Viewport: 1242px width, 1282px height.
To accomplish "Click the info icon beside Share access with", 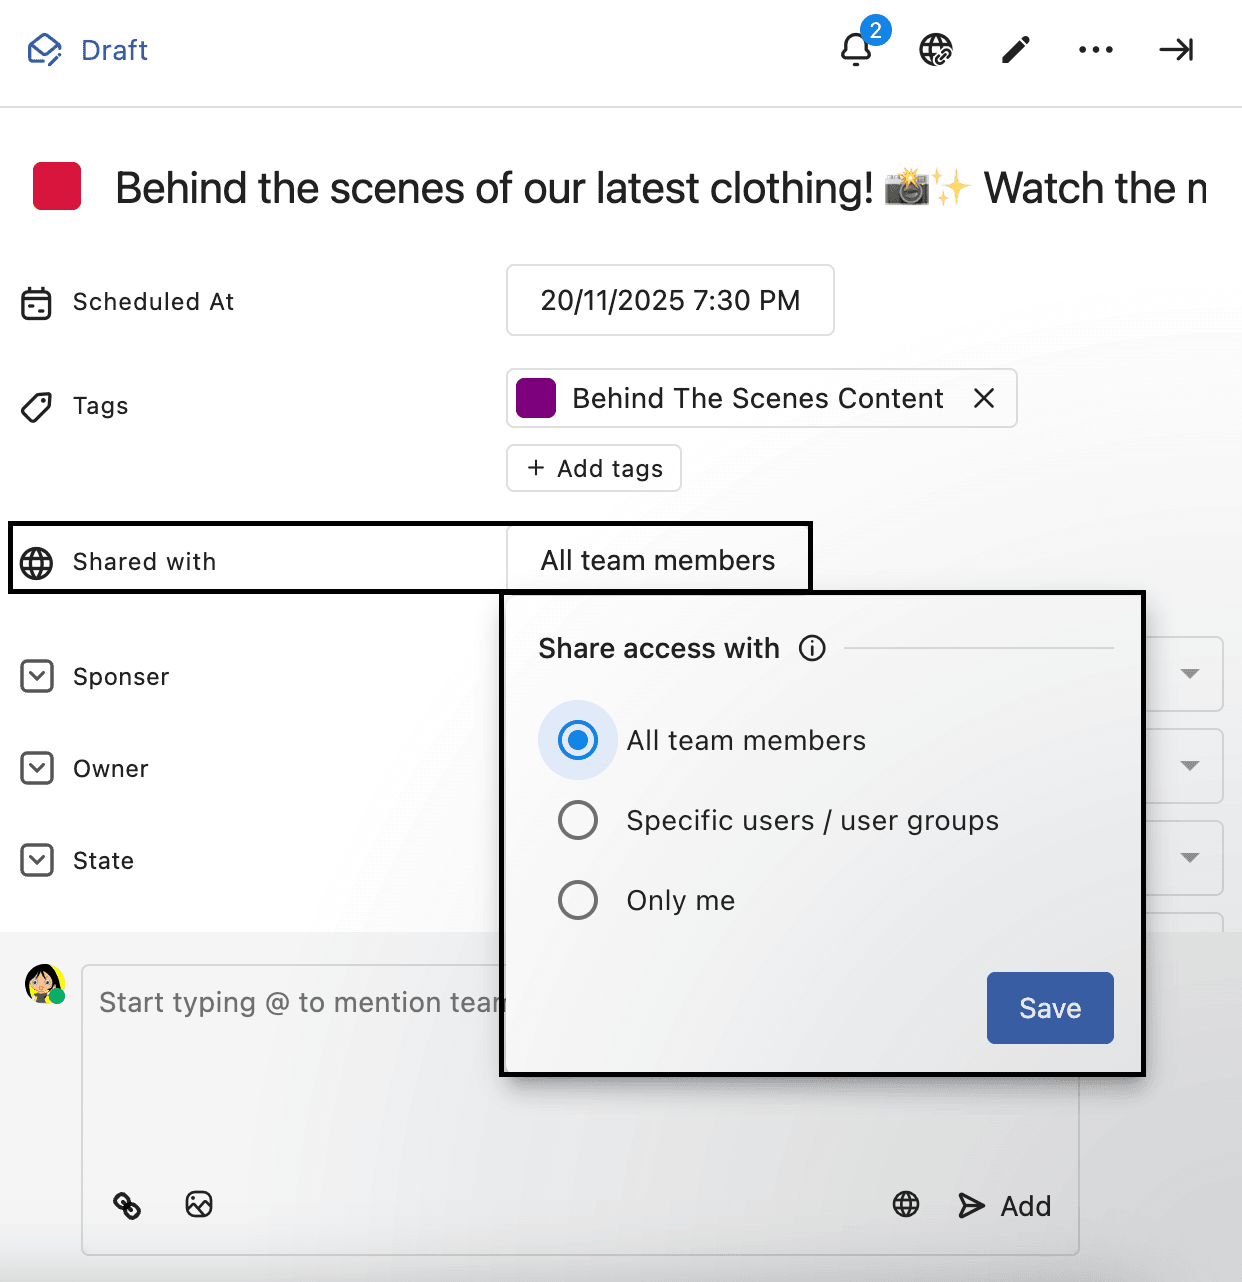I will click(812, 648).
